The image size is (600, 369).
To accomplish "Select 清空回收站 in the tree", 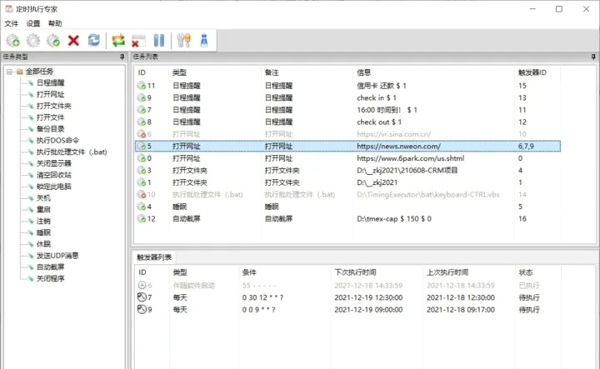I will pyautogui.click(x=54, y=175).
